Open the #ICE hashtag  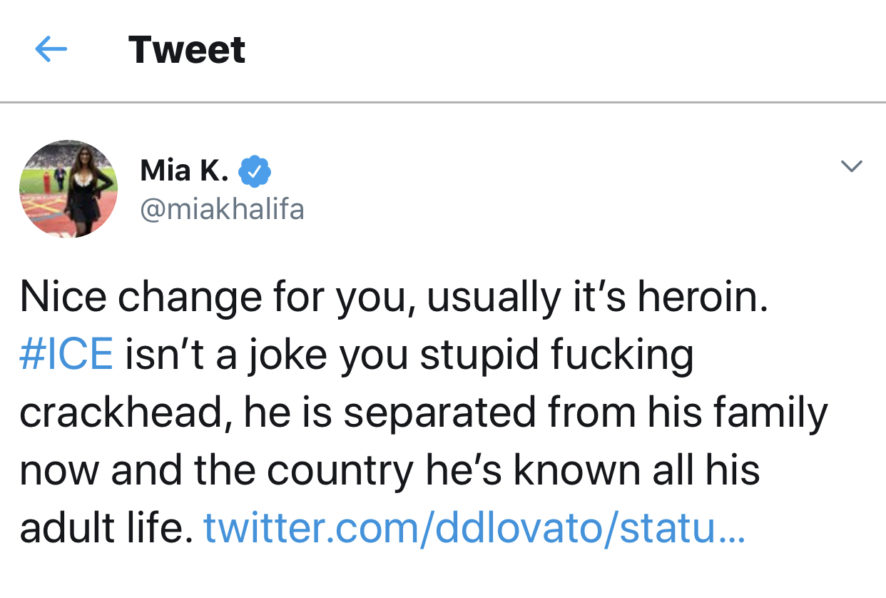66,356
